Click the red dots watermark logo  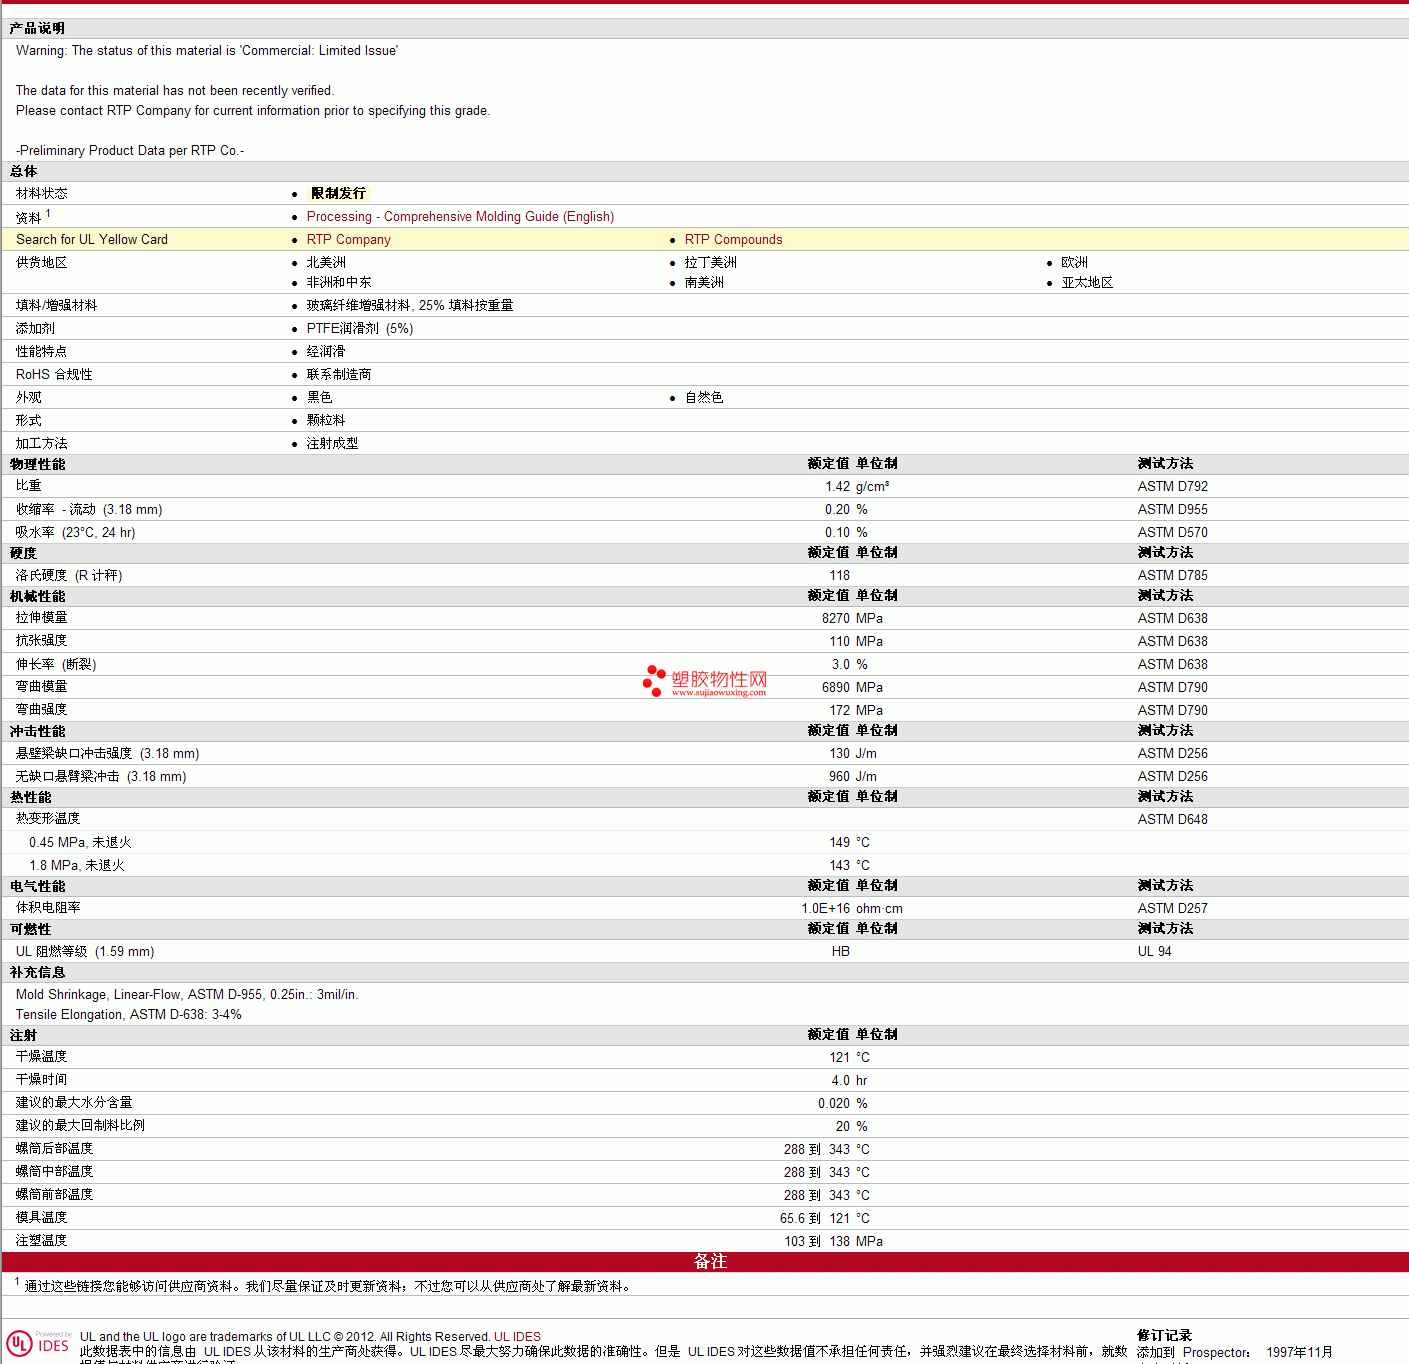point(654,681)
